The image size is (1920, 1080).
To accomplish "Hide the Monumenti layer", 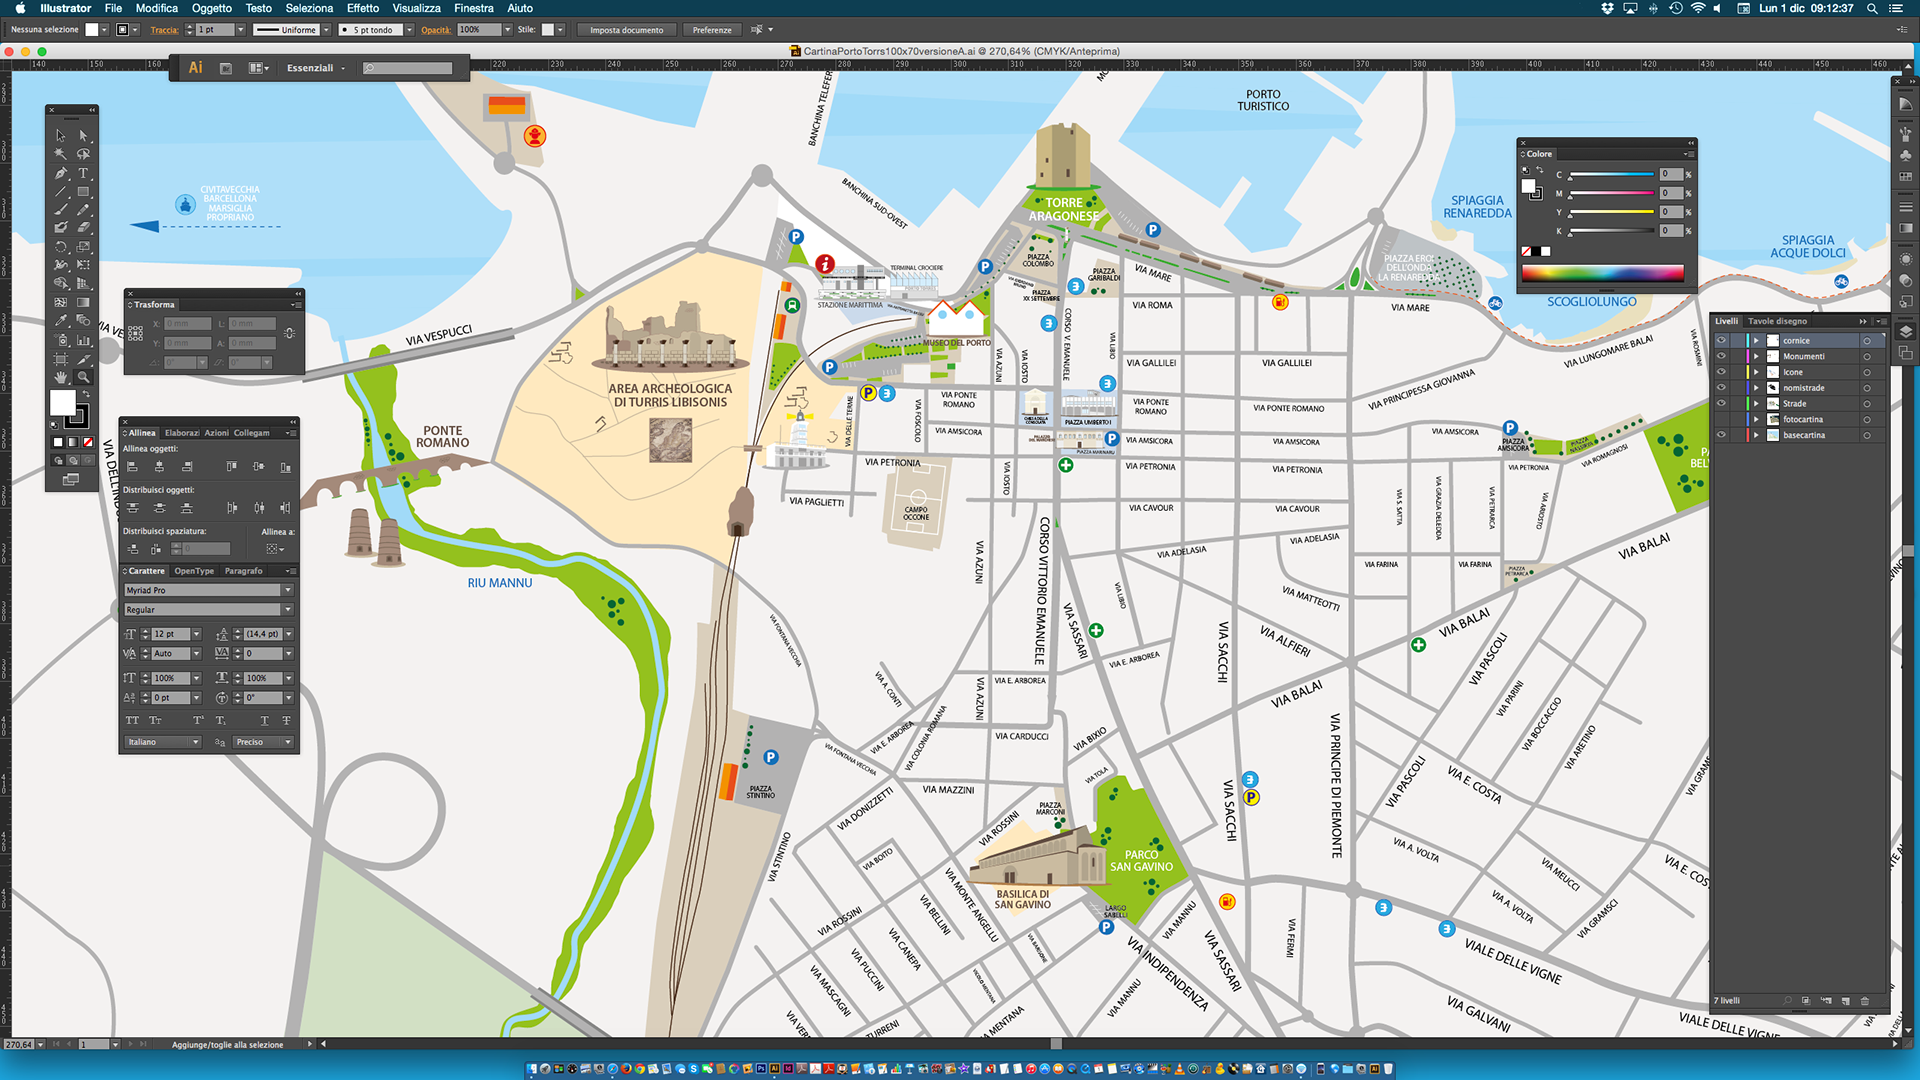I will click(x=1721, y=356).
